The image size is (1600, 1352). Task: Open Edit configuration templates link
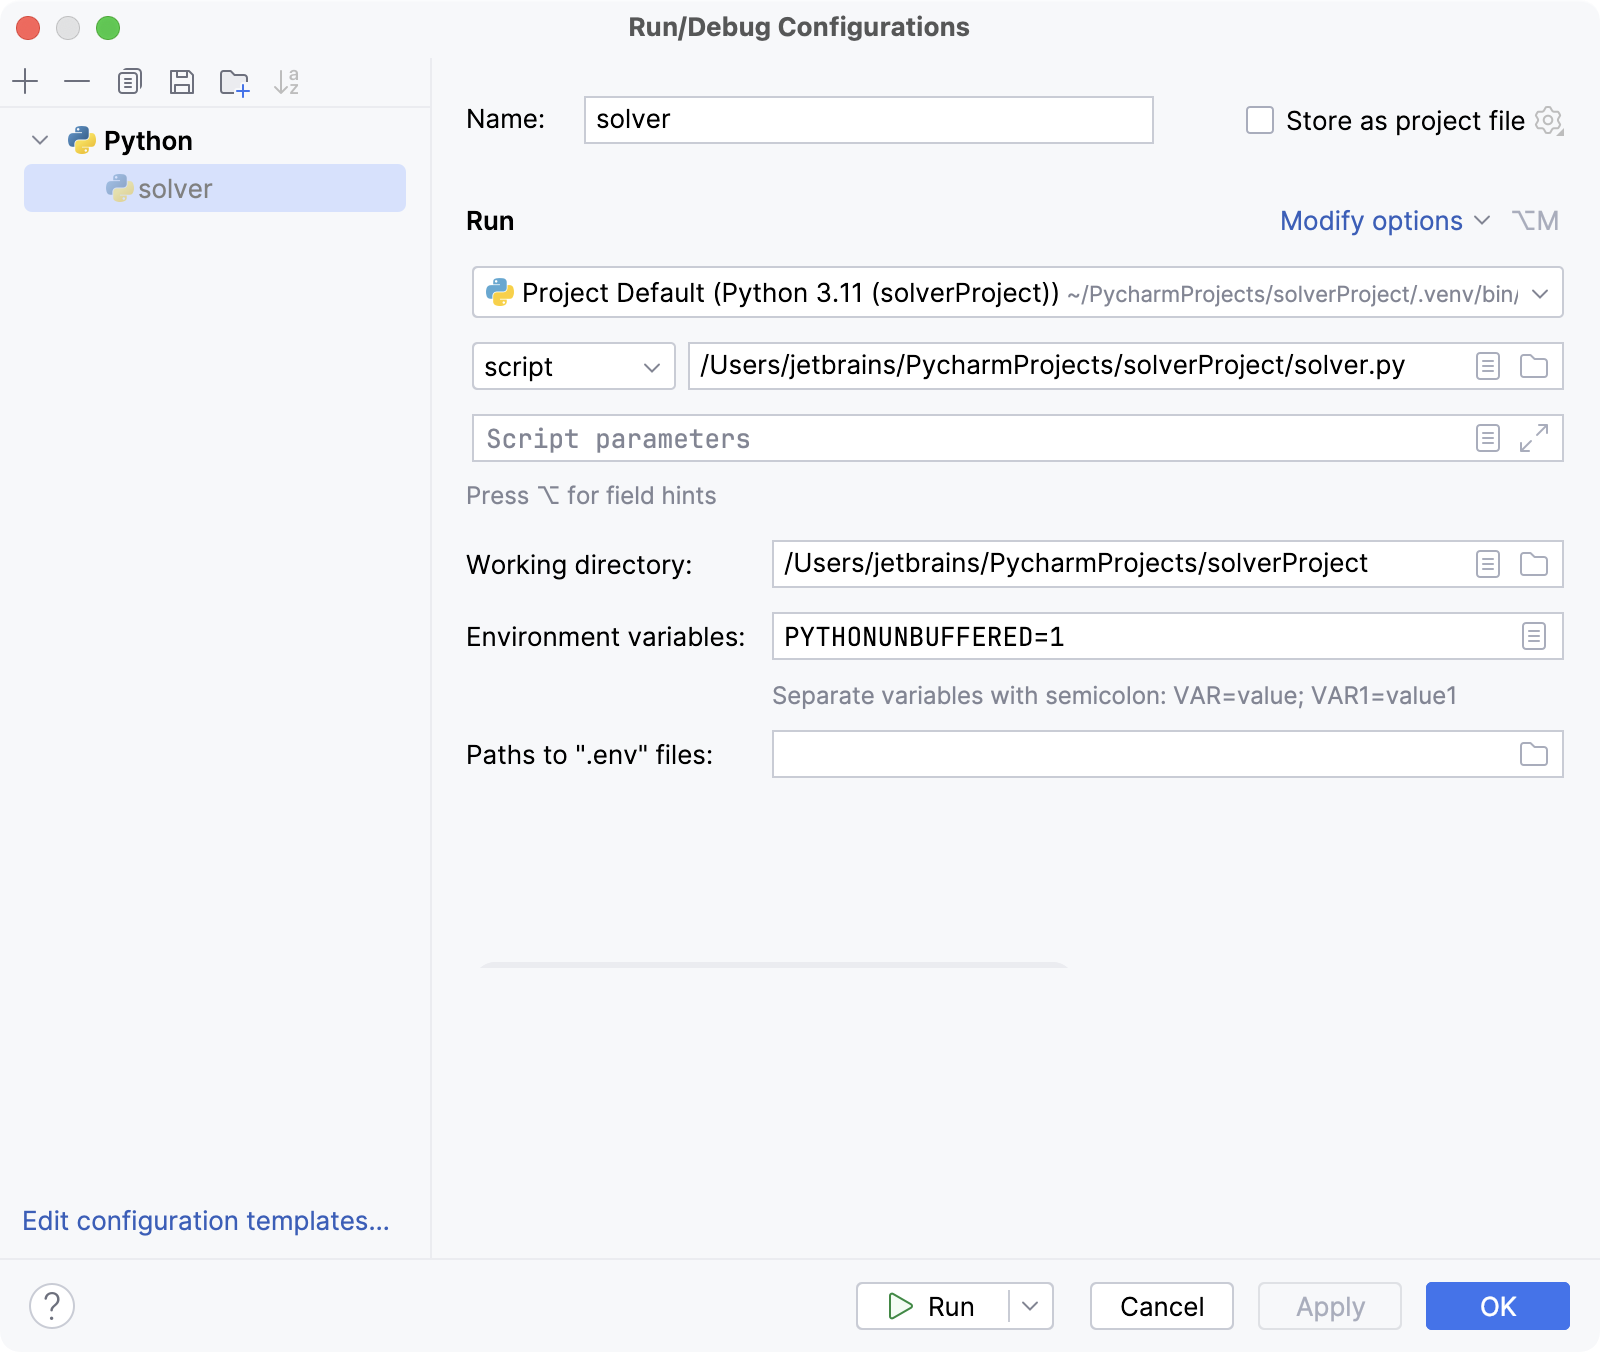coord(206,1221)
